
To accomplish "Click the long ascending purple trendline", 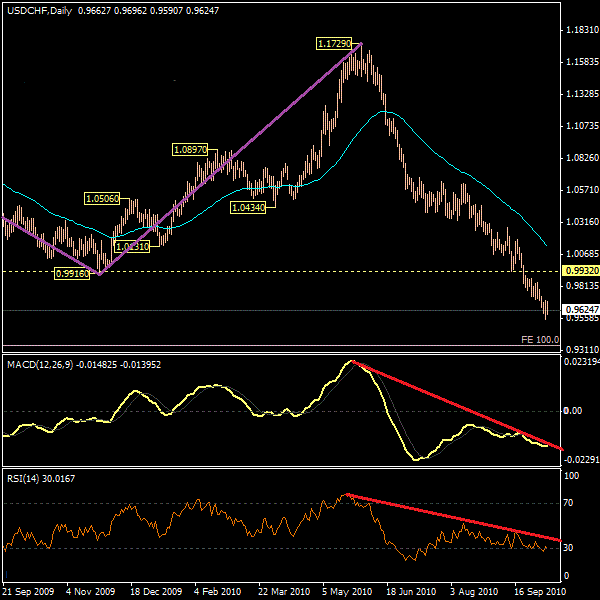I will pyautogui.click(x=230, y=158).
